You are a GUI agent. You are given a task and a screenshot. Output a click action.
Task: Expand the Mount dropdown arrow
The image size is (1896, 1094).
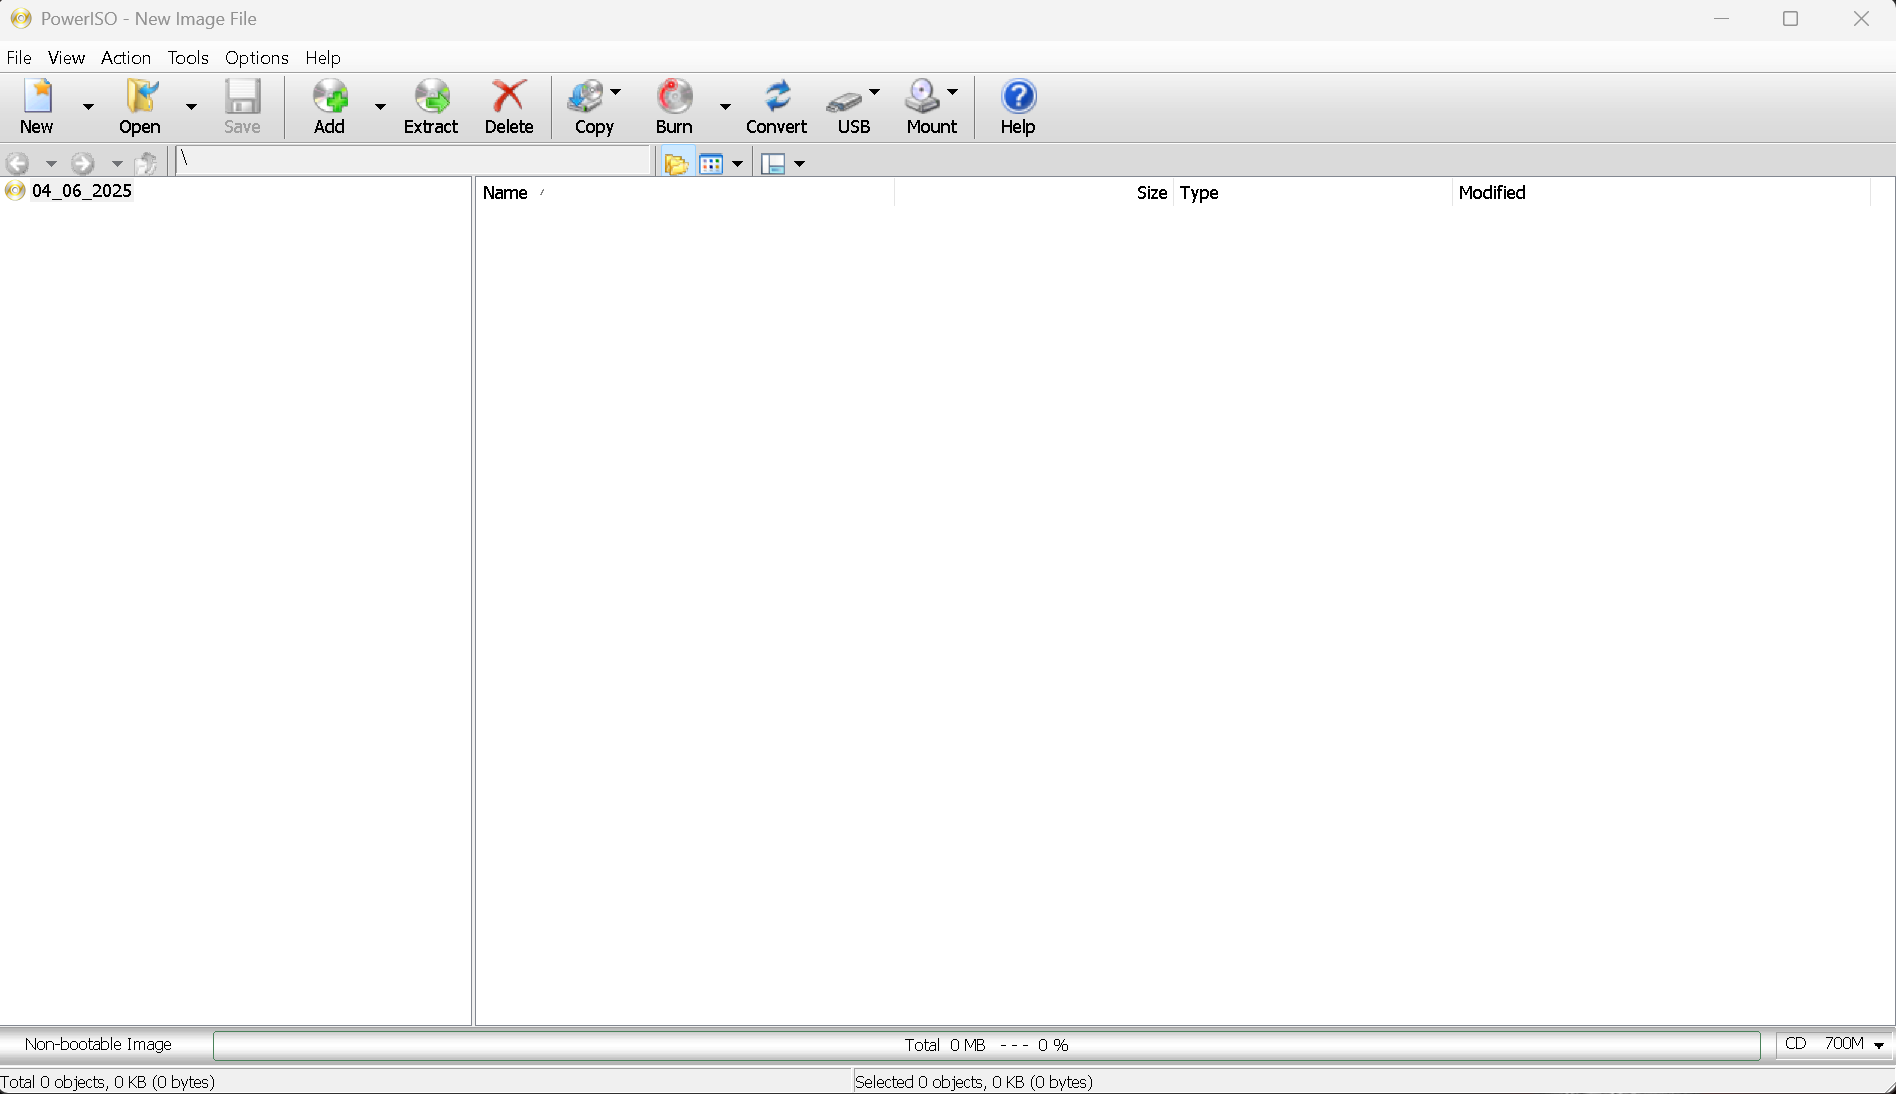[952, 92]
